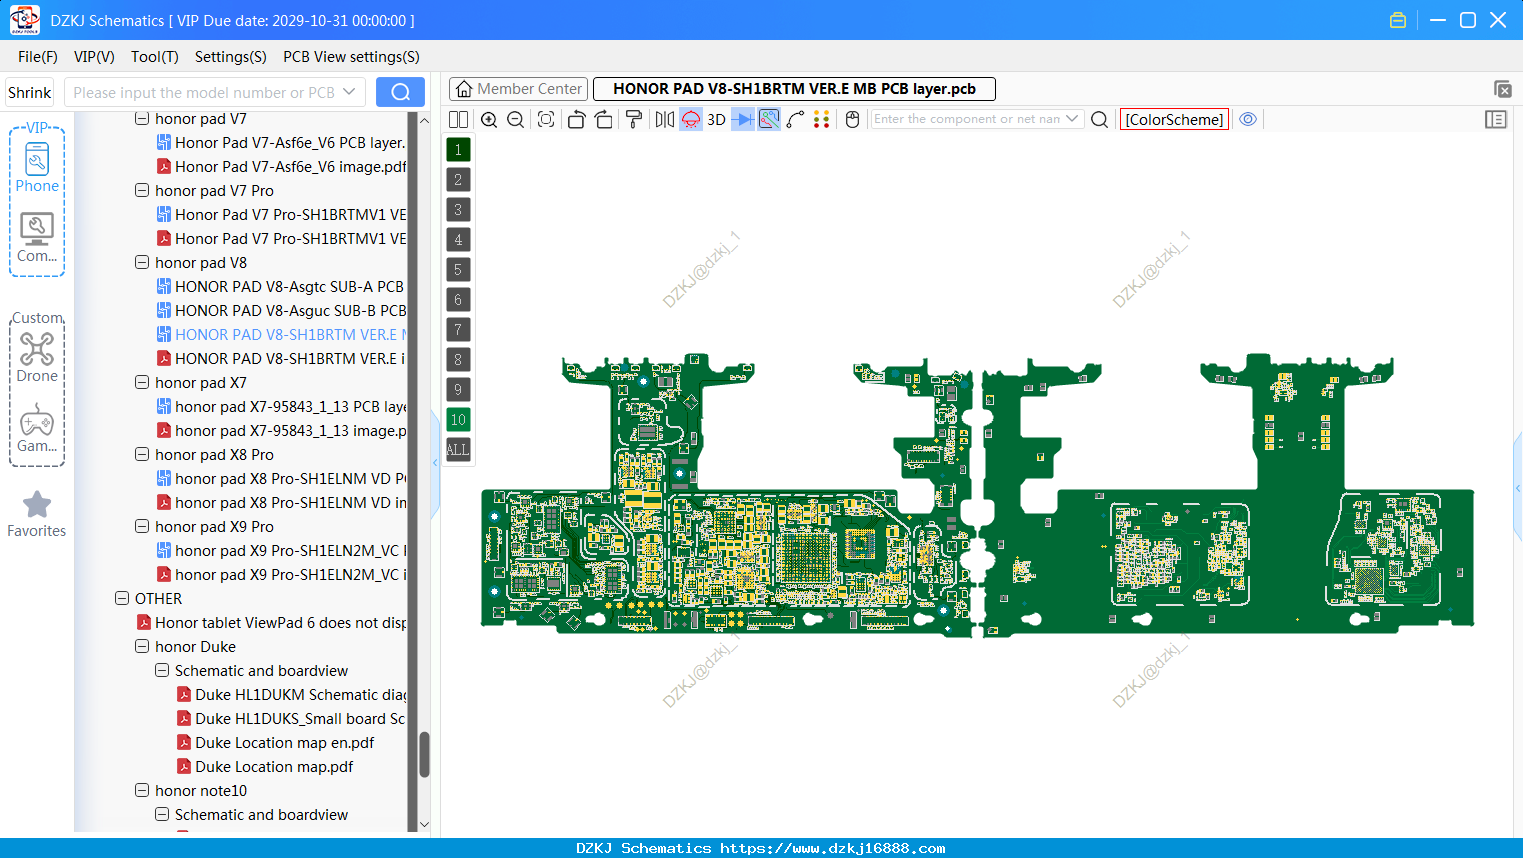1523x858 pixels.
Task: Collapse the honor pad V7 folder
Action: click(x=142, y=119)
